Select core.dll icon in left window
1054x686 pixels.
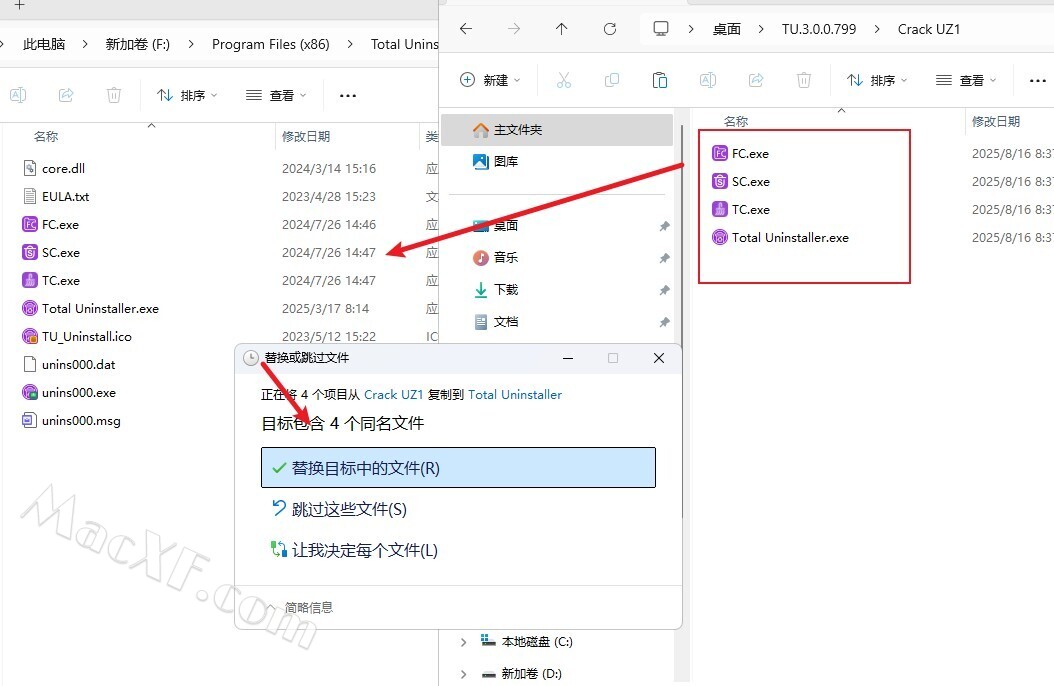click(30, 168)
